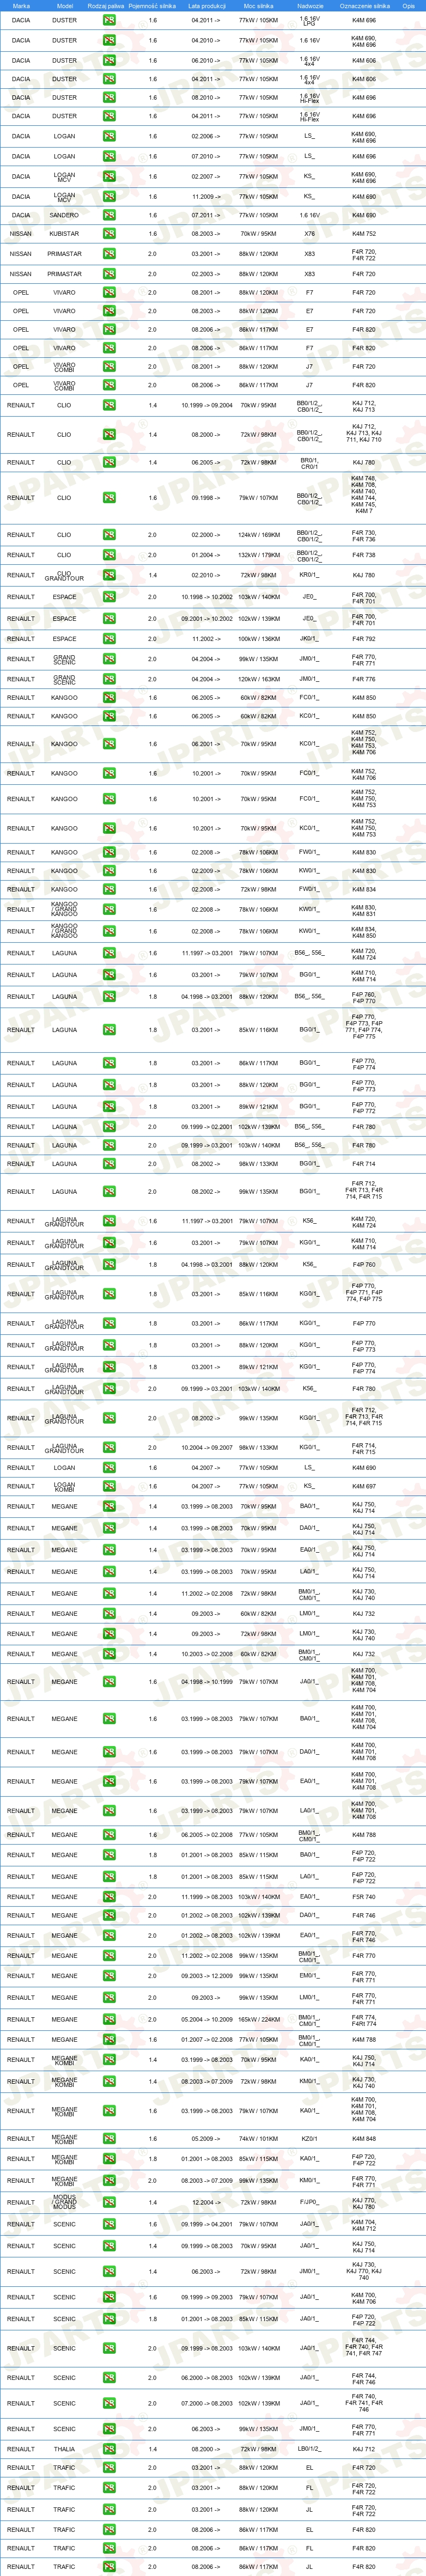Screen dimensions: 426x2576
Task: Click fuel icon for Duster 1.6 16V LPG
Action: pyautogui.click(x=109, y=20)
